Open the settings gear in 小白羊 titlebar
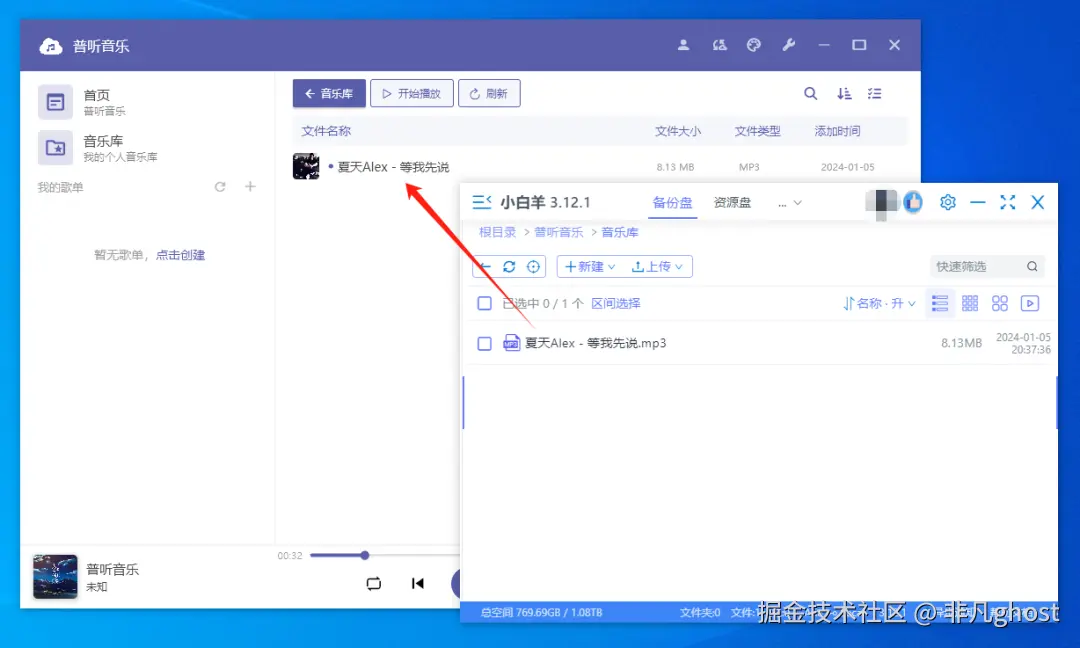1080x648 pixels. [947, 202]
